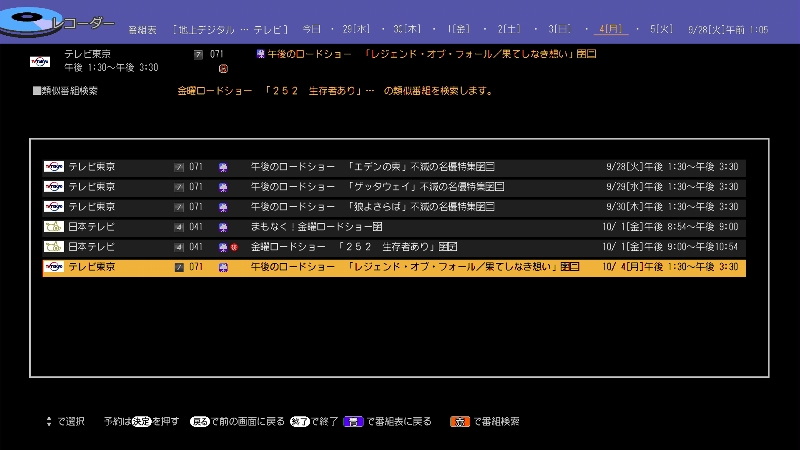Select 狼よさらば program row

394,207
